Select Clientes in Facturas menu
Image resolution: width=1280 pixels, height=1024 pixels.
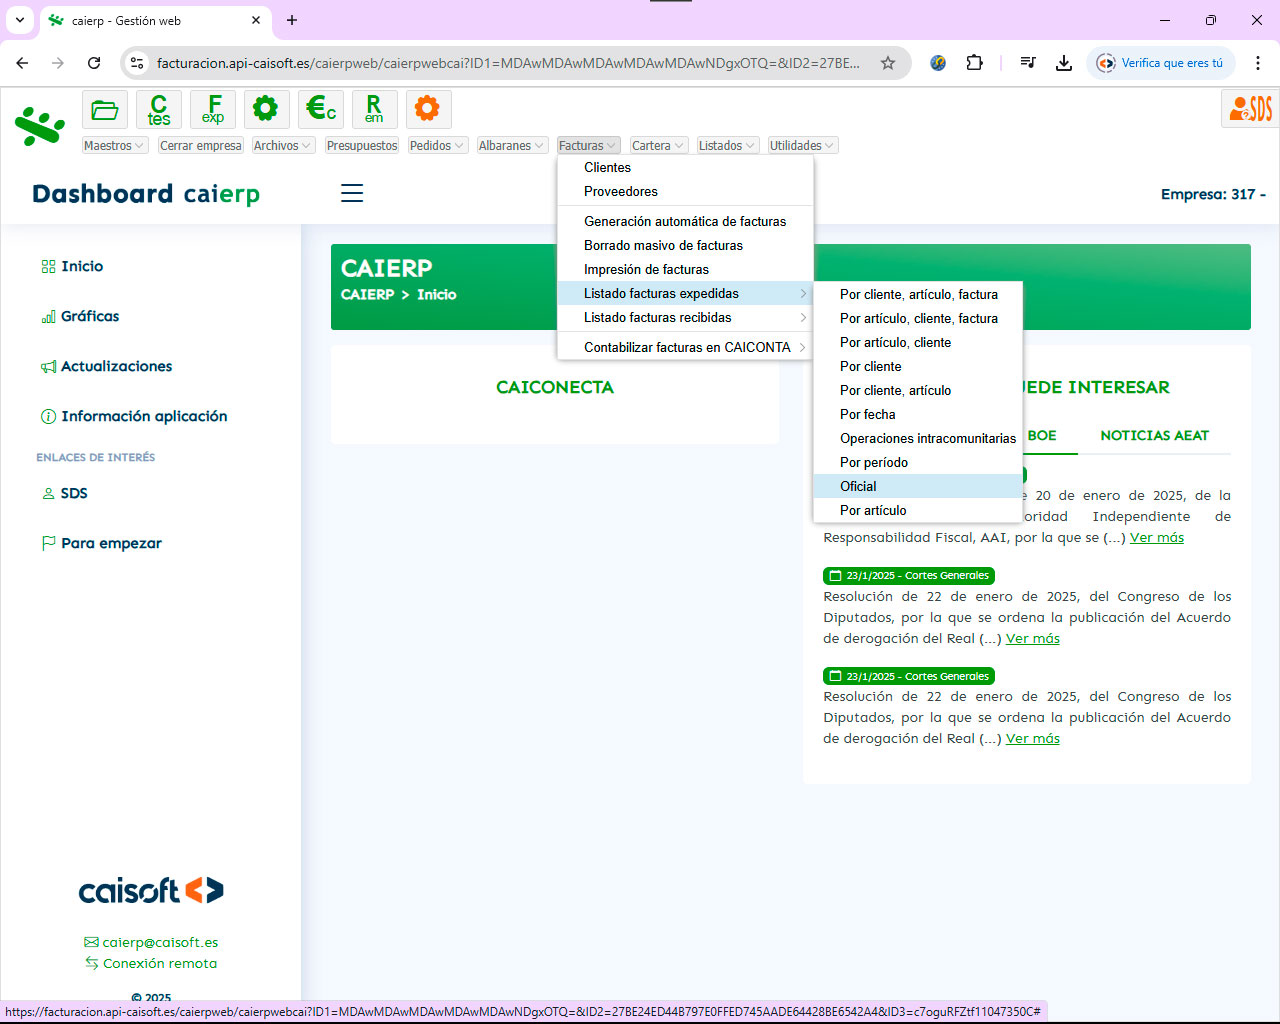click(685, 167)
